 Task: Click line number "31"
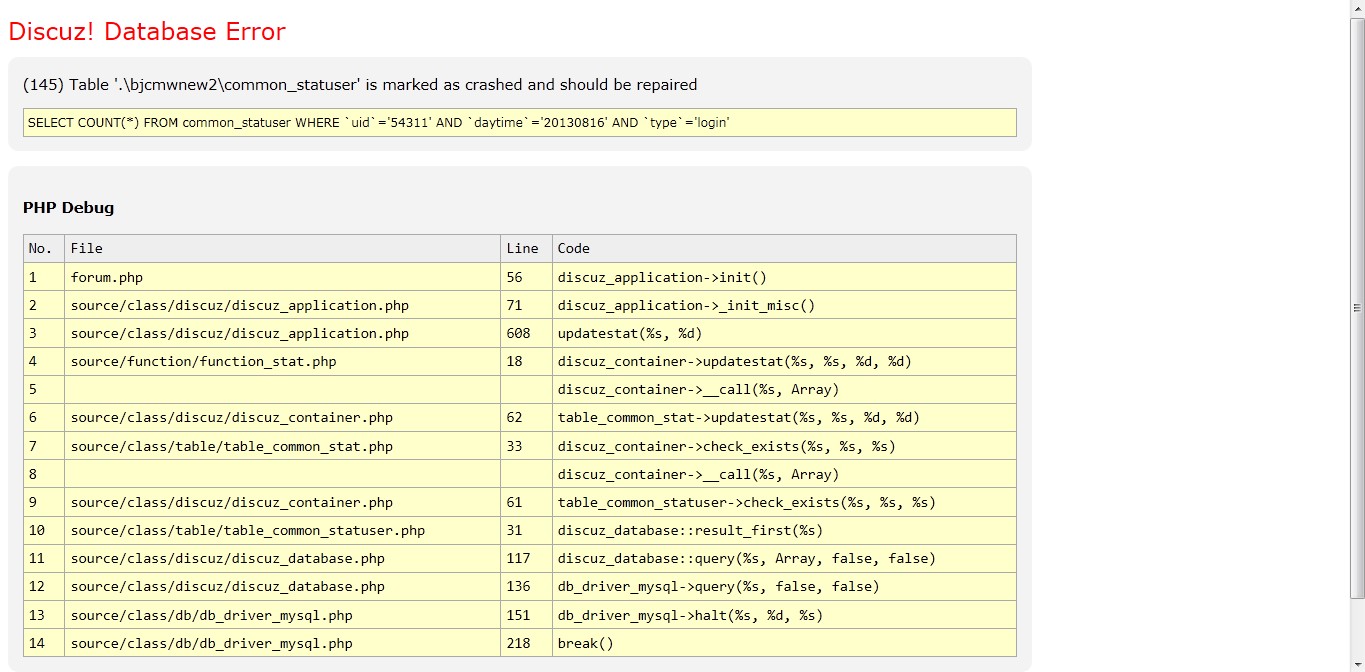(526, 530)
